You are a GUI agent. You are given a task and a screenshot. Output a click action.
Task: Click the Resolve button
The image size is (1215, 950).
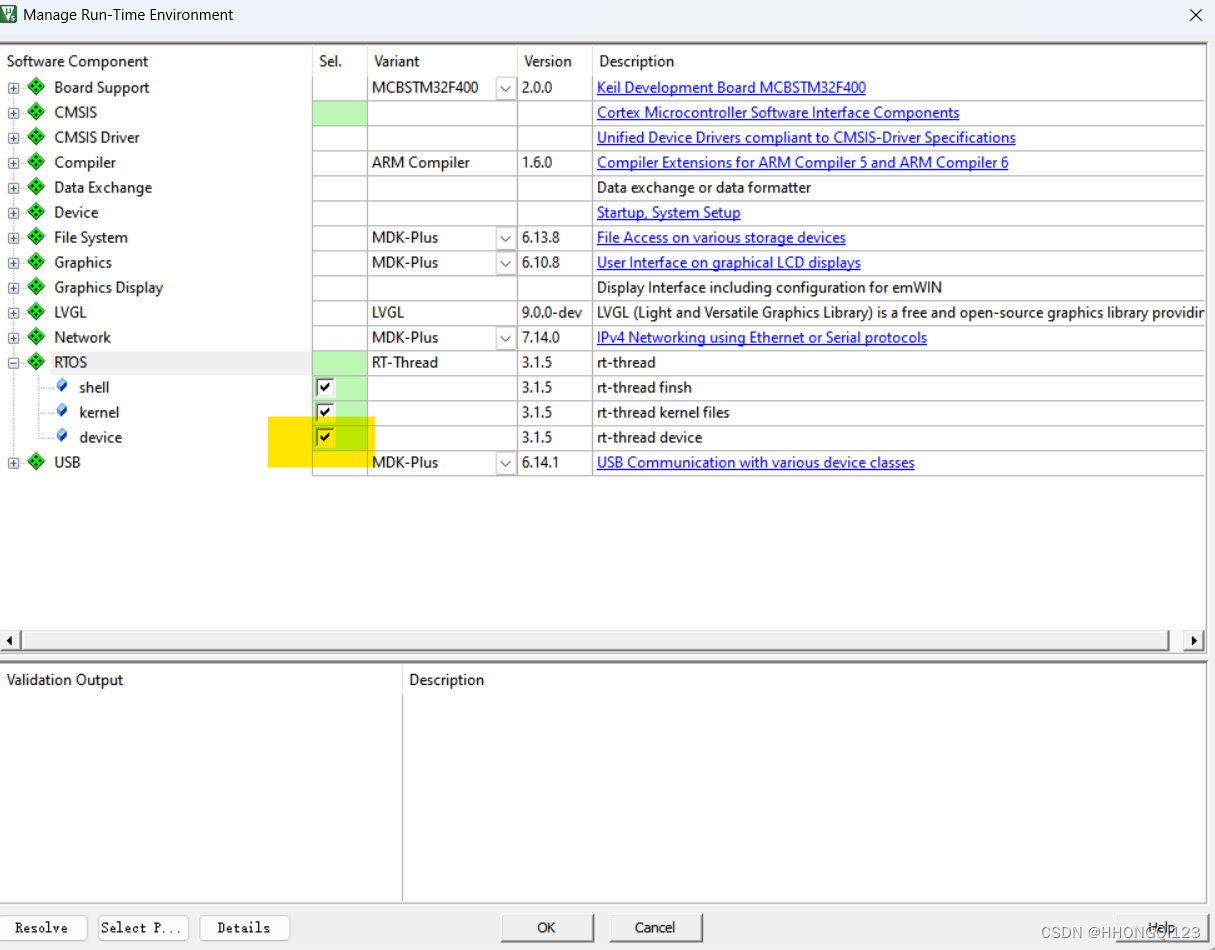click(43, 928)
